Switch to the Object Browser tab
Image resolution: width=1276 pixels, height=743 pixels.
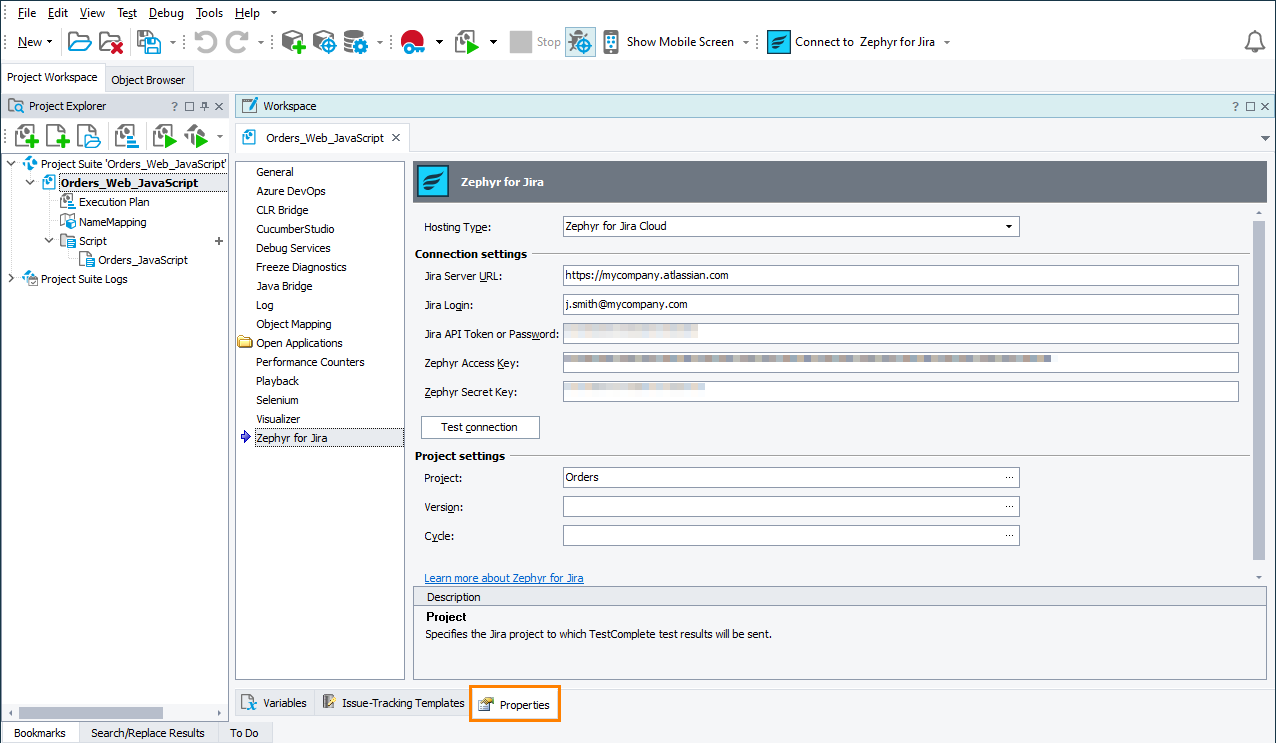tap(148, 78)
